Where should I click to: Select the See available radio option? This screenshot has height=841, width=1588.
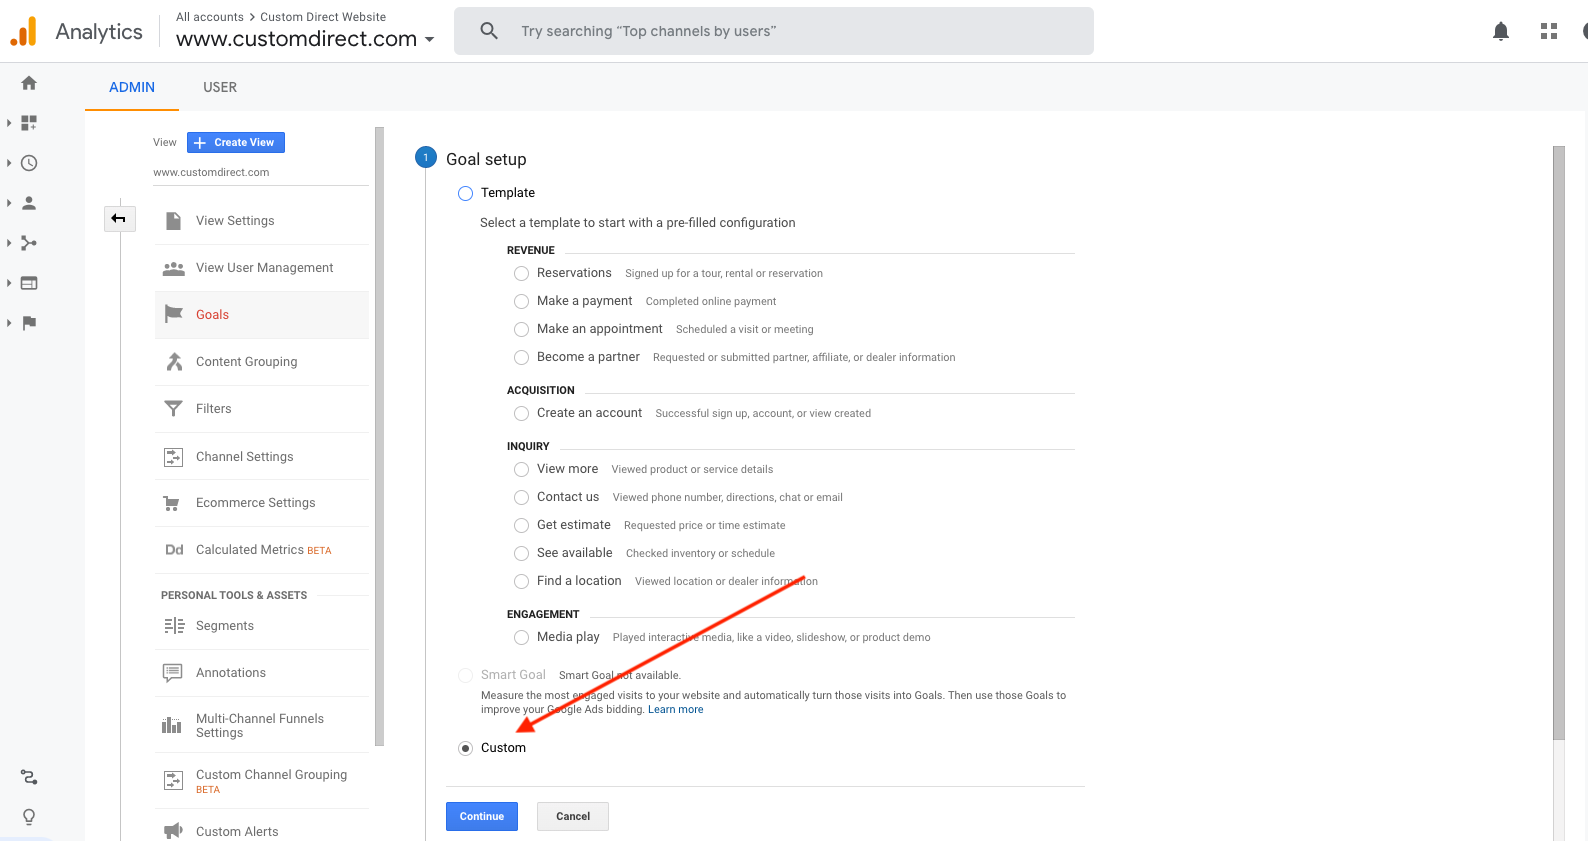point(521,553)
